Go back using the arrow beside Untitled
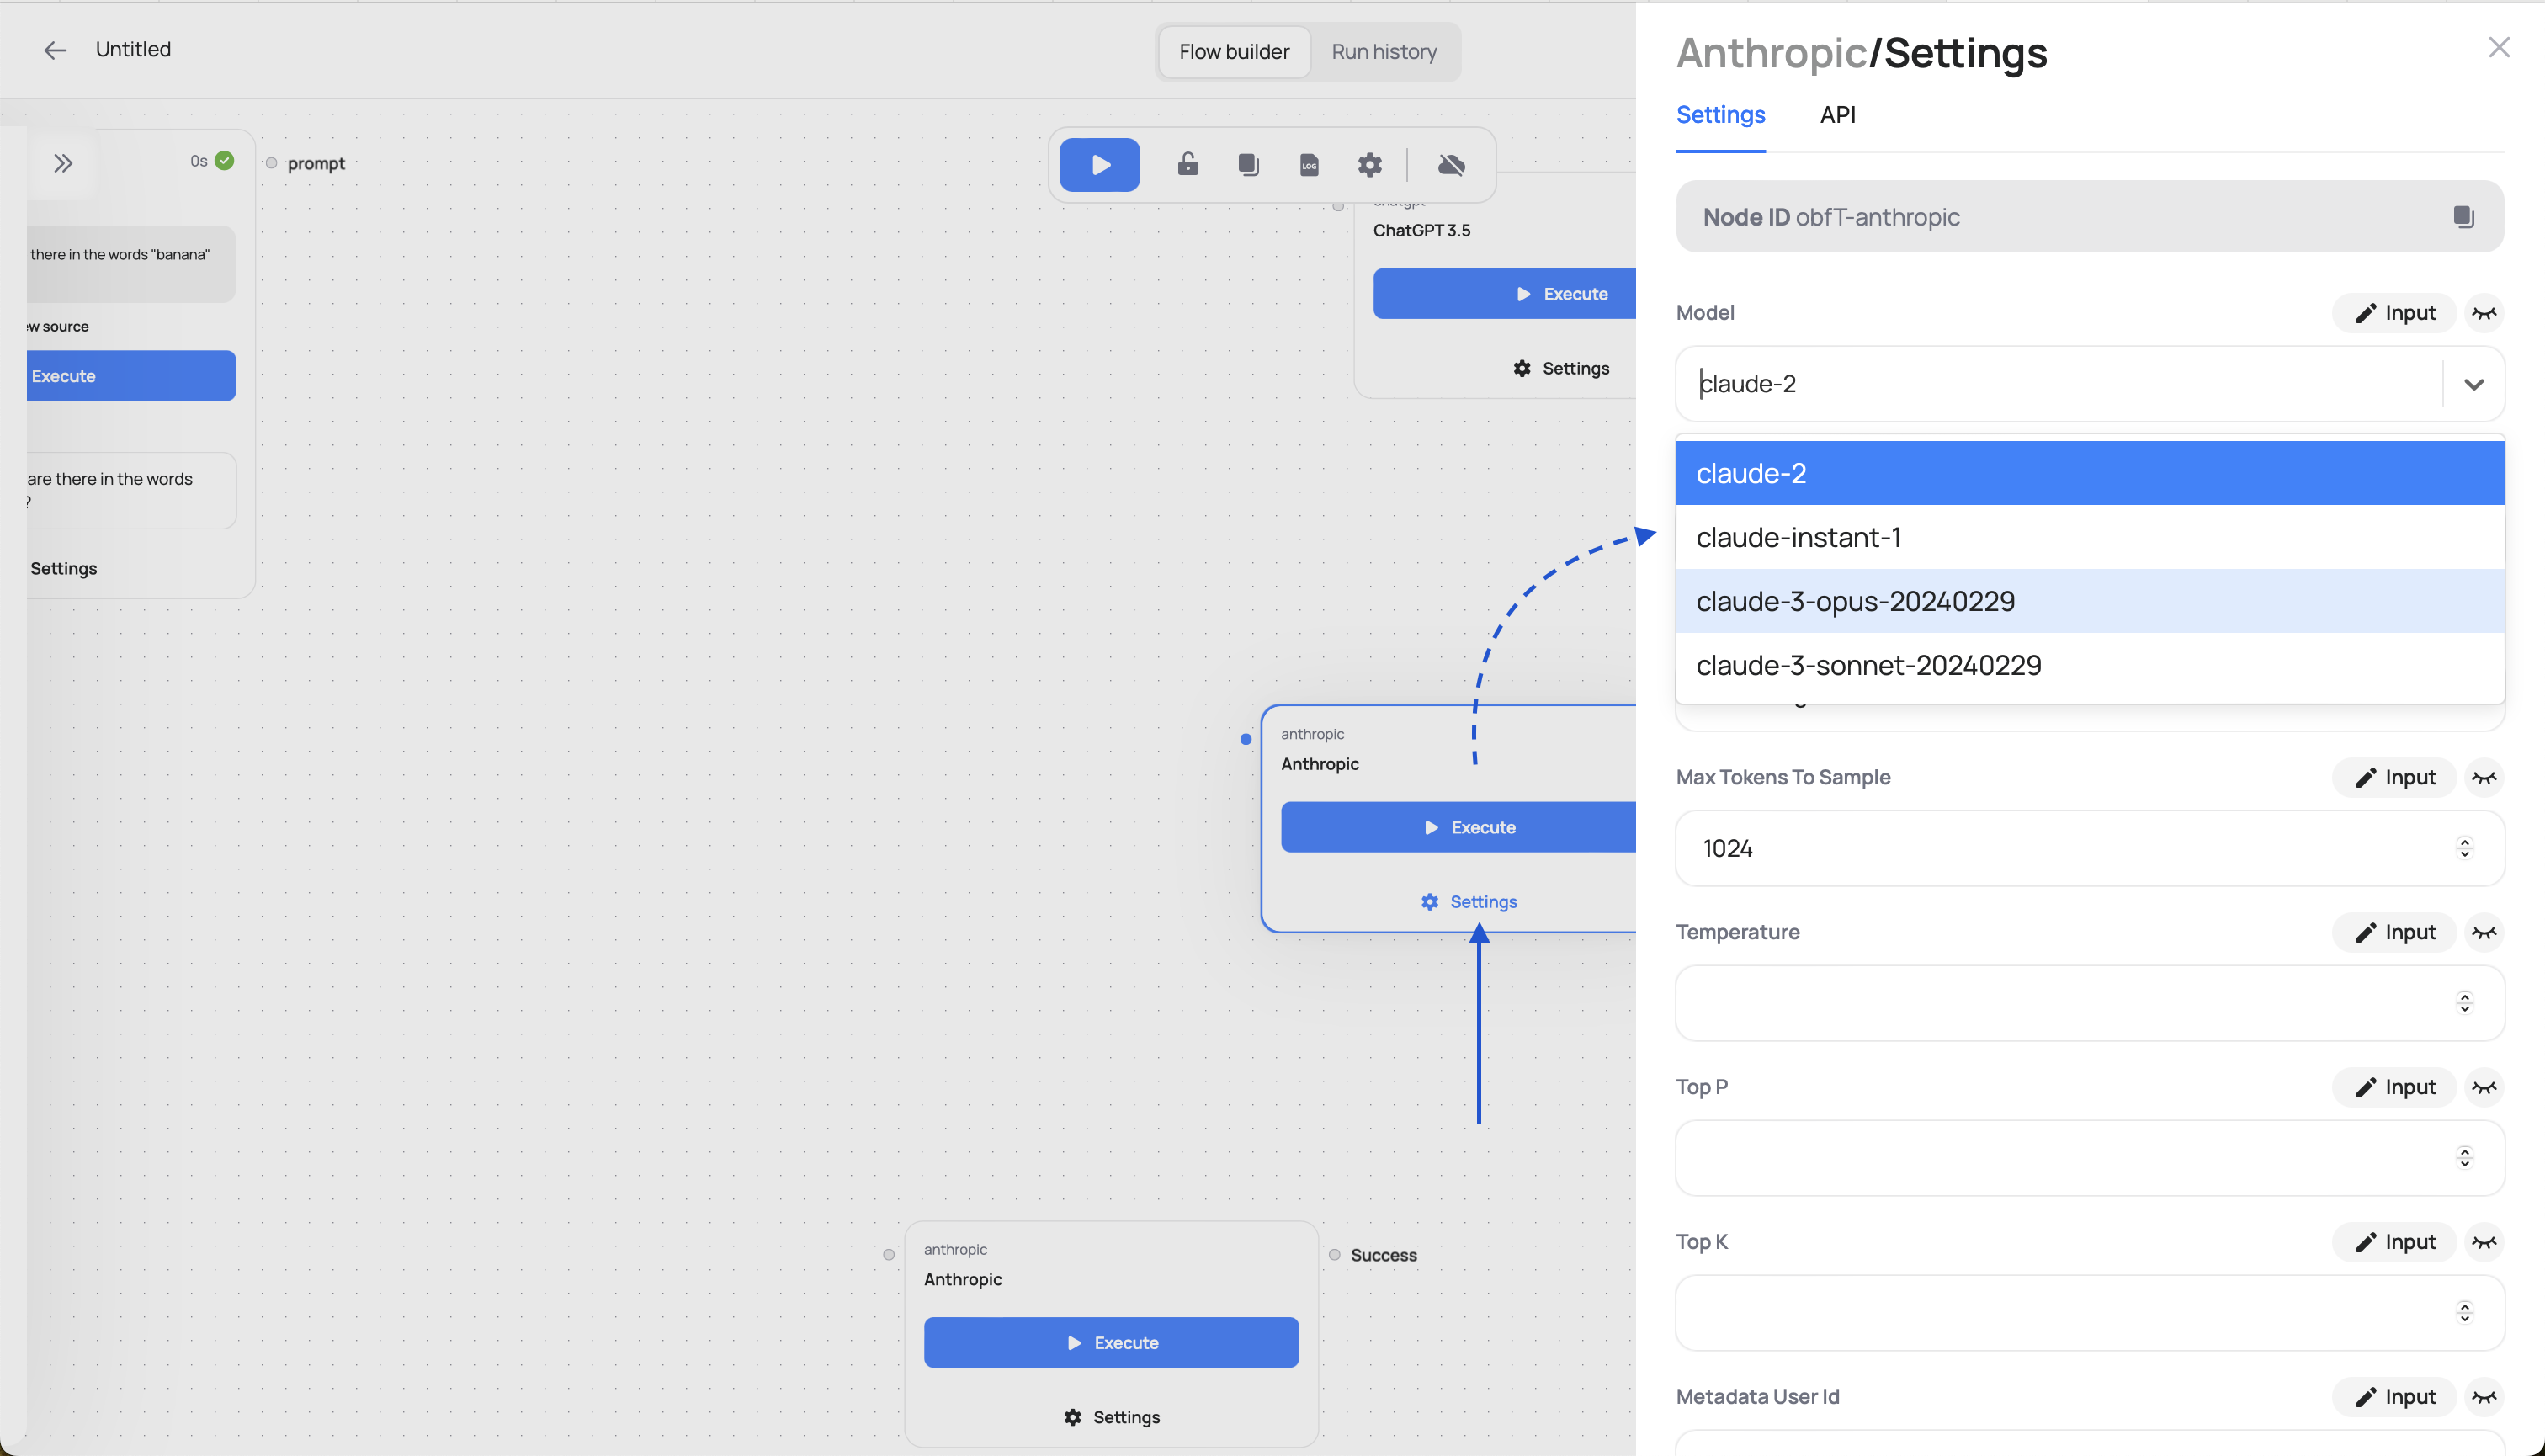Screen dimensions: 2545x1456 pyautogui.click(x=55, y=50)
